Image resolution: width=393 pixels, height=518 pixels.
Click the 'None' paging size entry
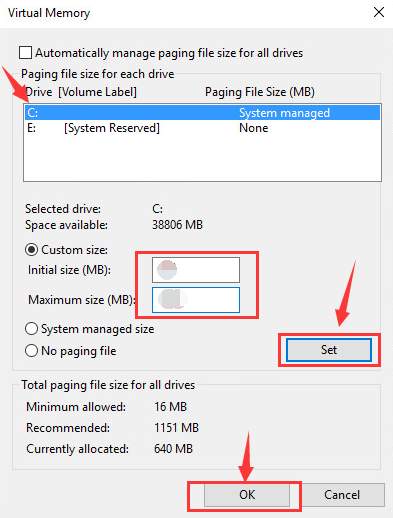[x=254, y=128]
